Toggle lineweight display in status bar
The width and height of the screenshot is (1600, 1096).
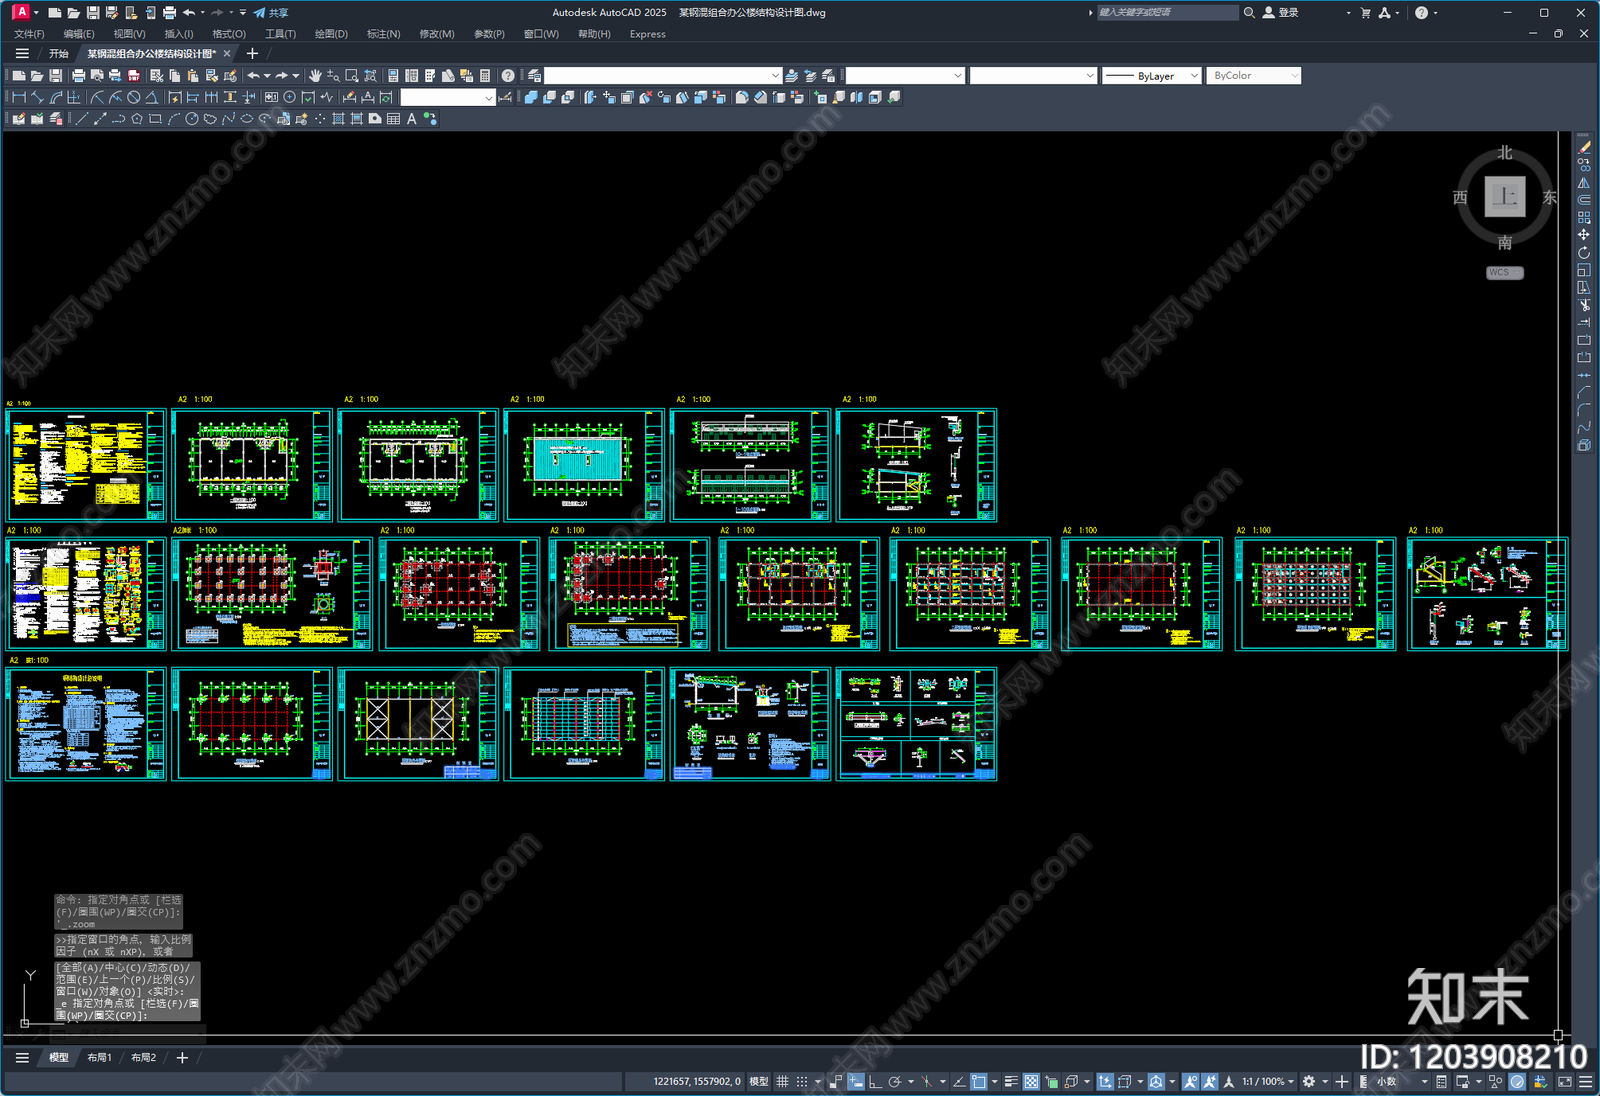point(1011,1082)
